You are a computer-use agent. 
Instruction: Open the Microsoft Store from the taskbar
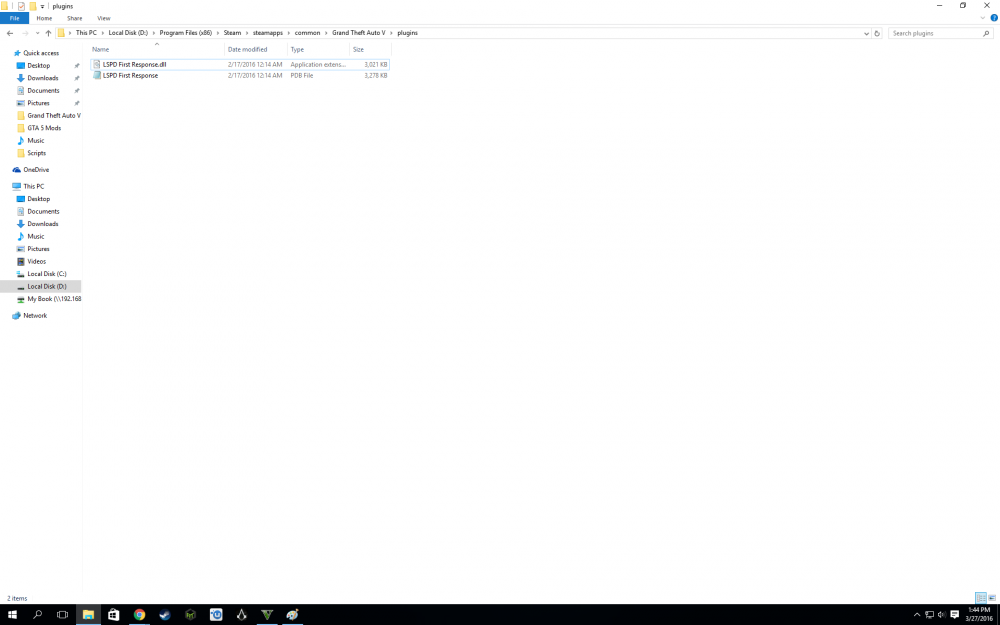[113, 614]
